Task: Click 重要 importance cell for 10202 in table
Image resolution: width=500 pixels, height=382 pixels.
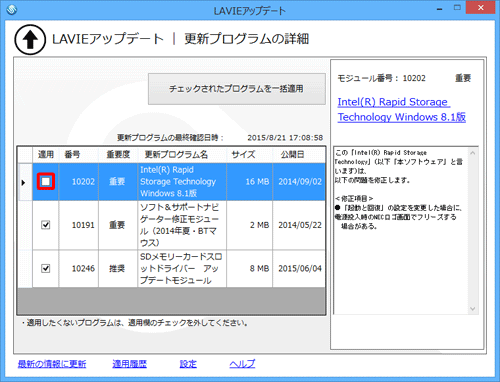Action: click(118, 182)
